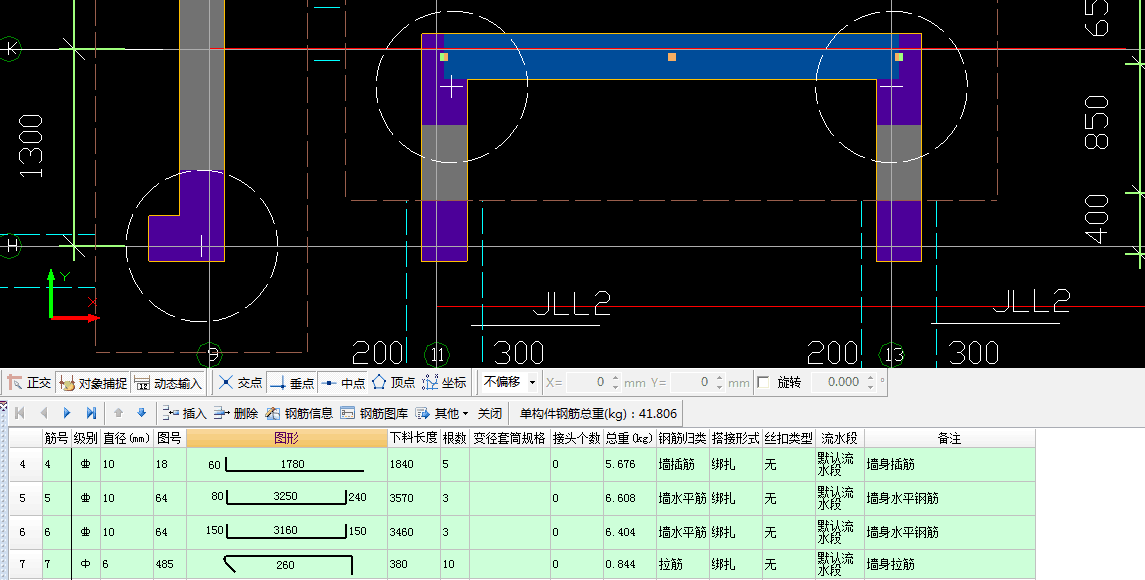Click the first JLL2 beam label
This screenshot has height=580, width=1145.
click(x=572, y=304)
